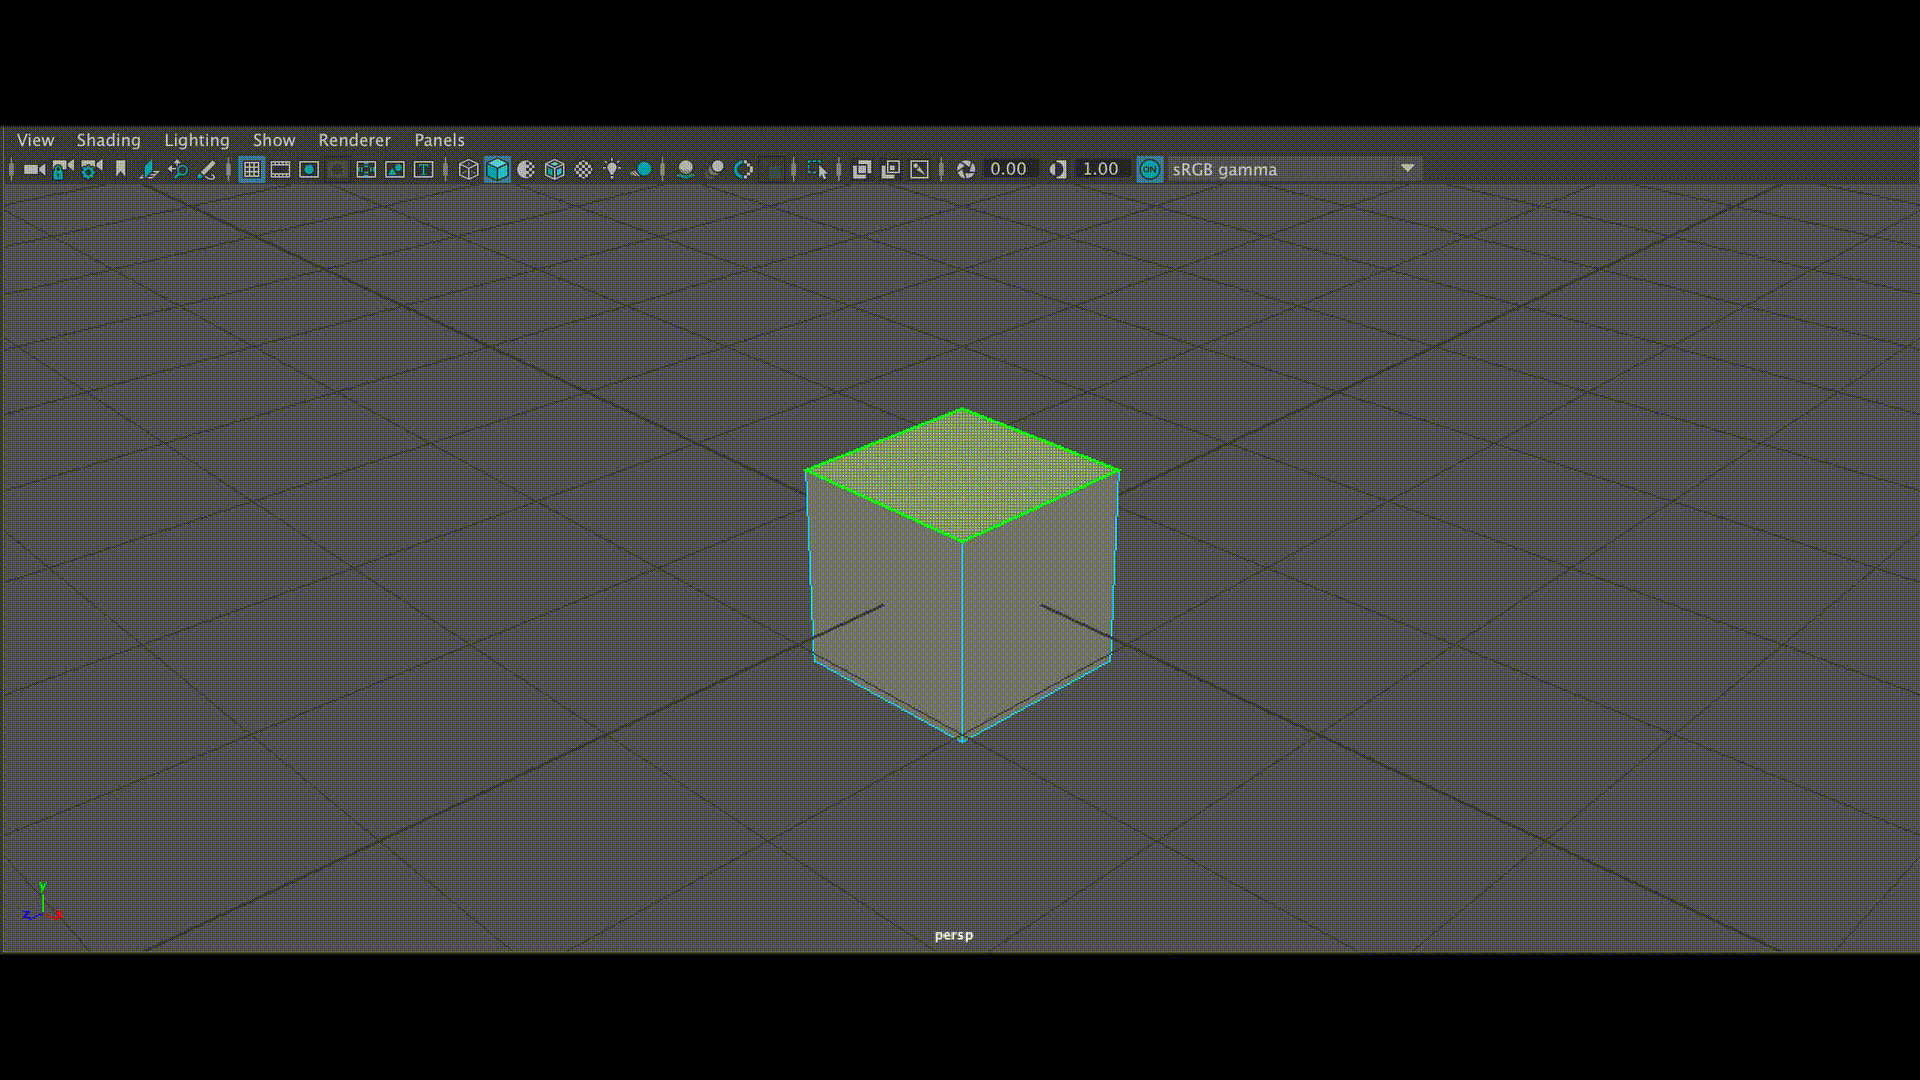Activate smooth shade all mode
Image resolution: width=1920 pixels, height=1080 pixels.
pos(497,169)
